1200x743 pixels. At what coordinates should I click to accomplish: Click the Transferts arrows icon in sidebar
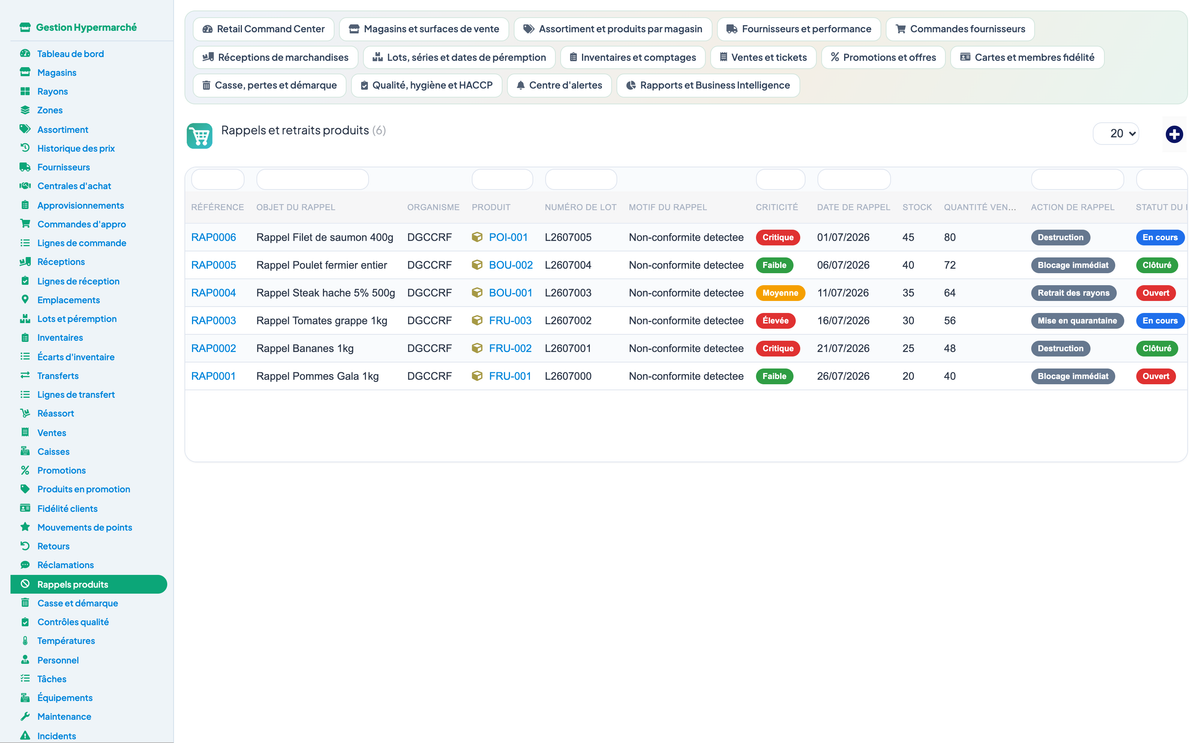point(25,376)
